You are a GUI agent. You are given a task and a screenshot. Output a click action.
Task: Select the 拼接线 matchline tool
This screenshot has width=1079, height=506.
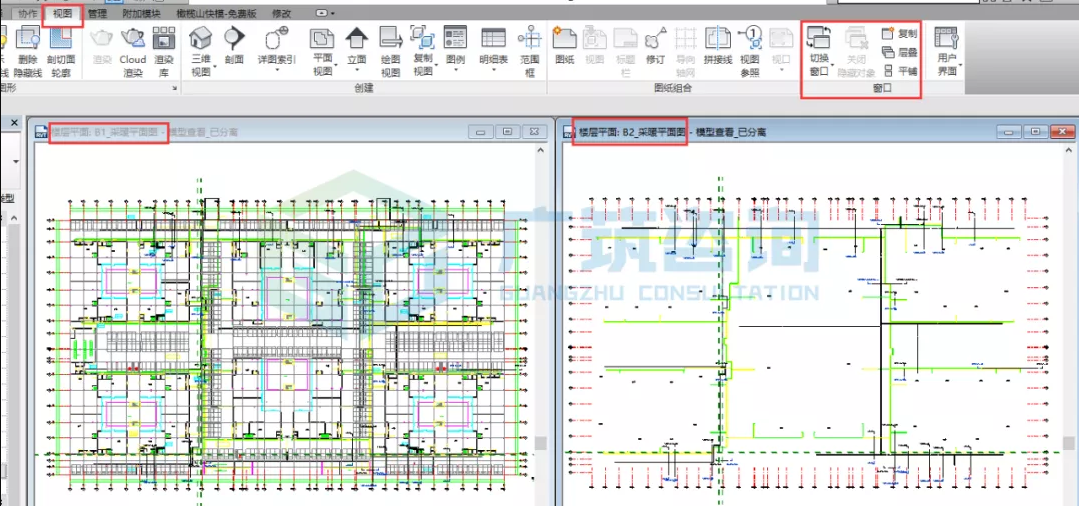[719, 45]
